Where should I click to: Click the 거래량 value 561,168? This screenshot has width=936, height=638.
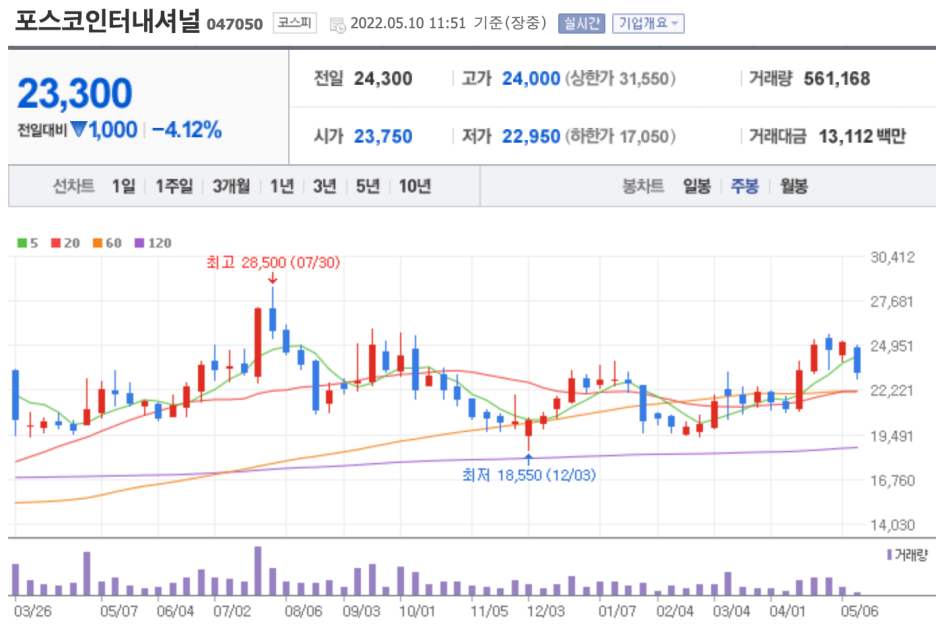pyautogui.click(x=836, y=79)
